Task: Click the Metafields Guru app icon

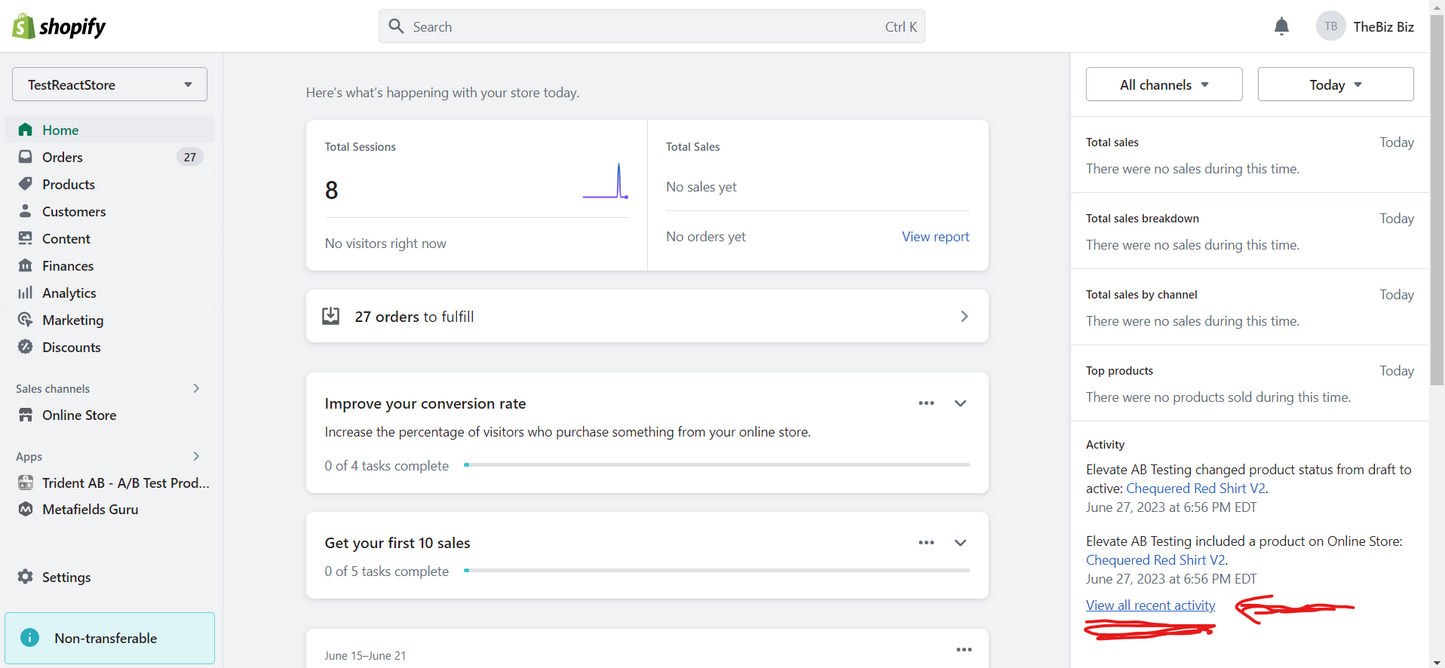Action: coord(26,509)
